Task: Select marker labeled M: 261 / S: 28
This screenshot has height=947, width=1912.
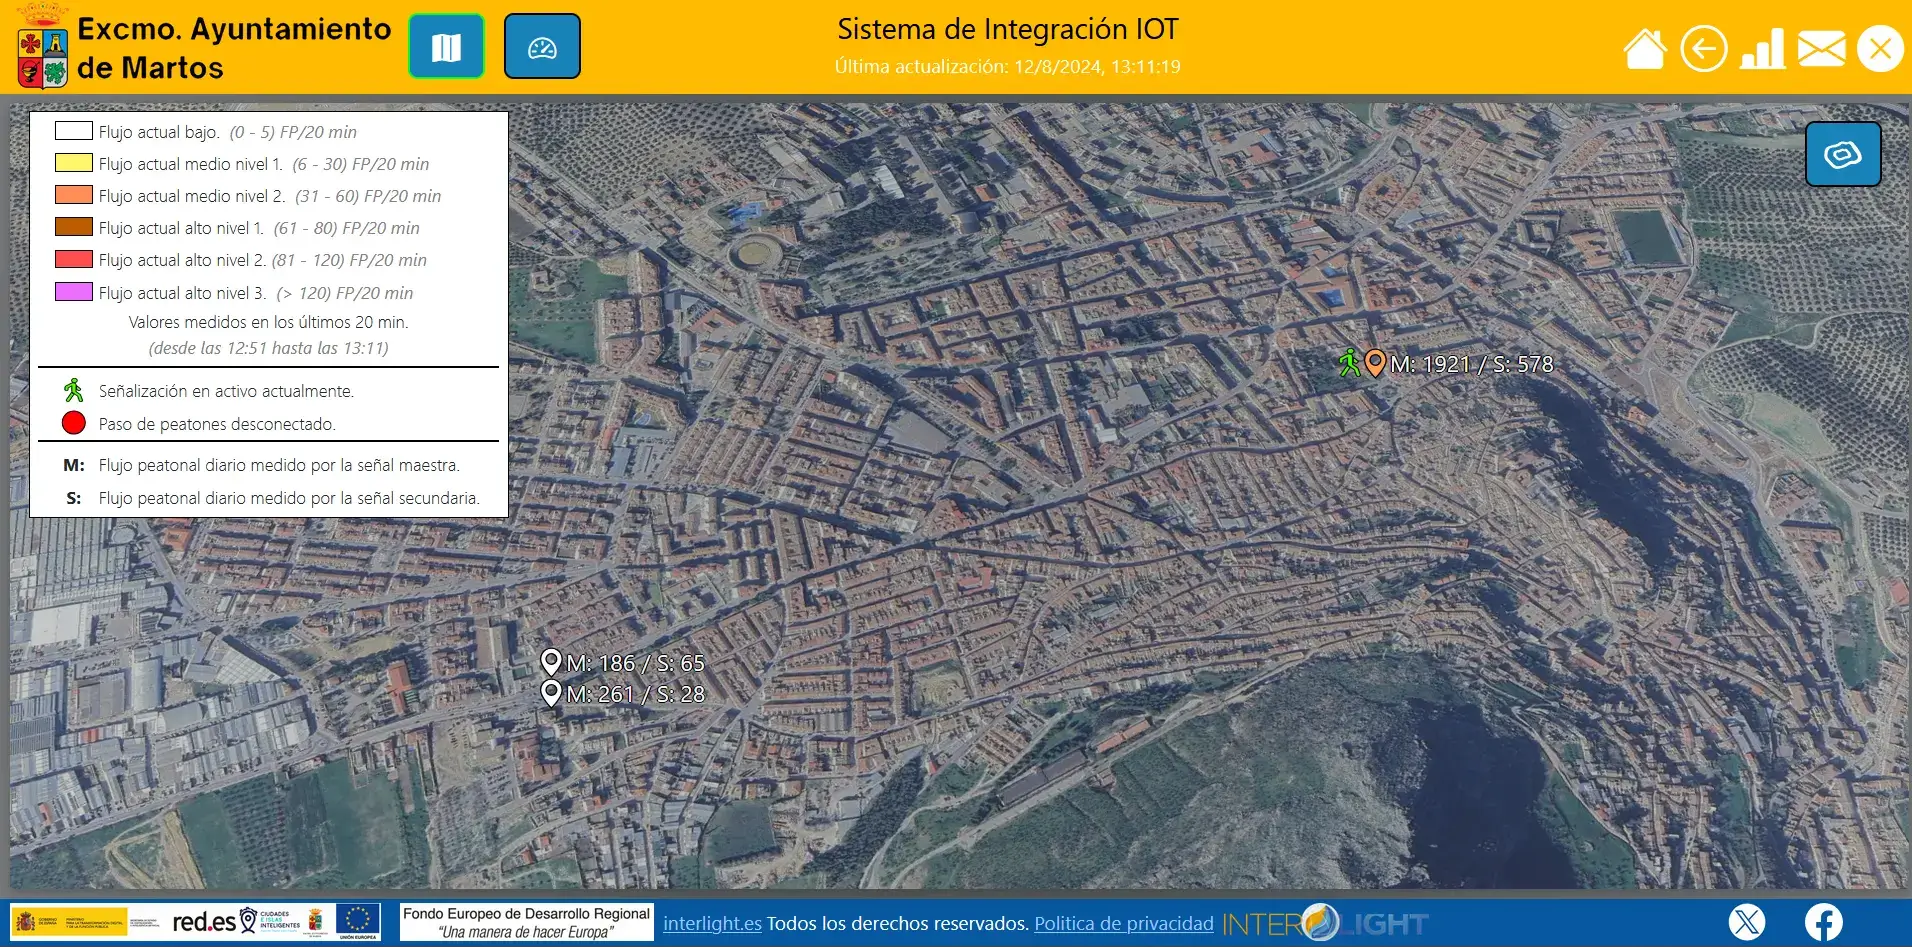Action: tap(551, 692)
